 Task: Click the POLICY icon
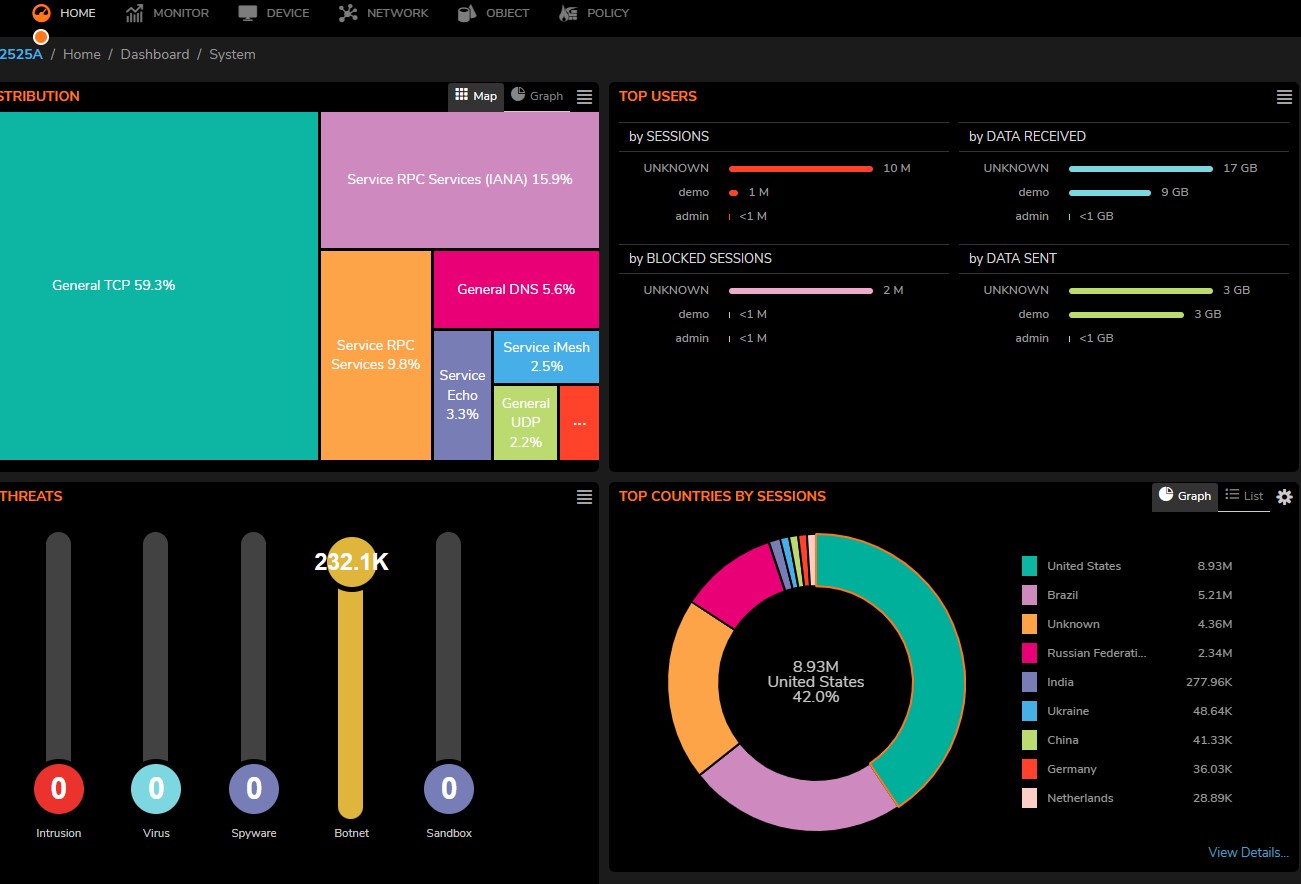pyautogui.click(x=568, y=13)
